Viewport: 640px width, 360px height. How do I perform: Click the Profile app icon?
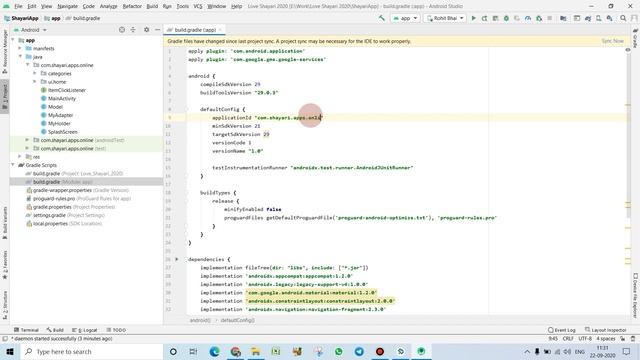click(x=528, y=18)
